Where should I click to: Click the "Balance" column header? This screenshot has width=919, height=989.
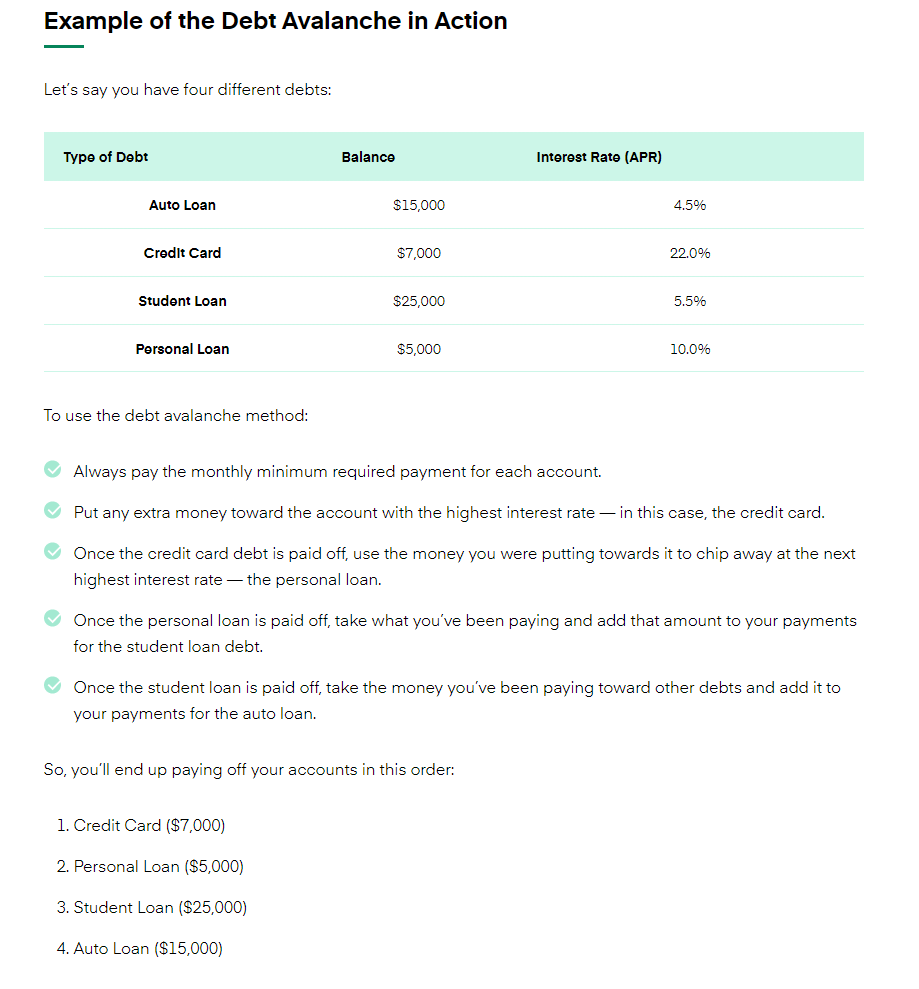(368, 157)
